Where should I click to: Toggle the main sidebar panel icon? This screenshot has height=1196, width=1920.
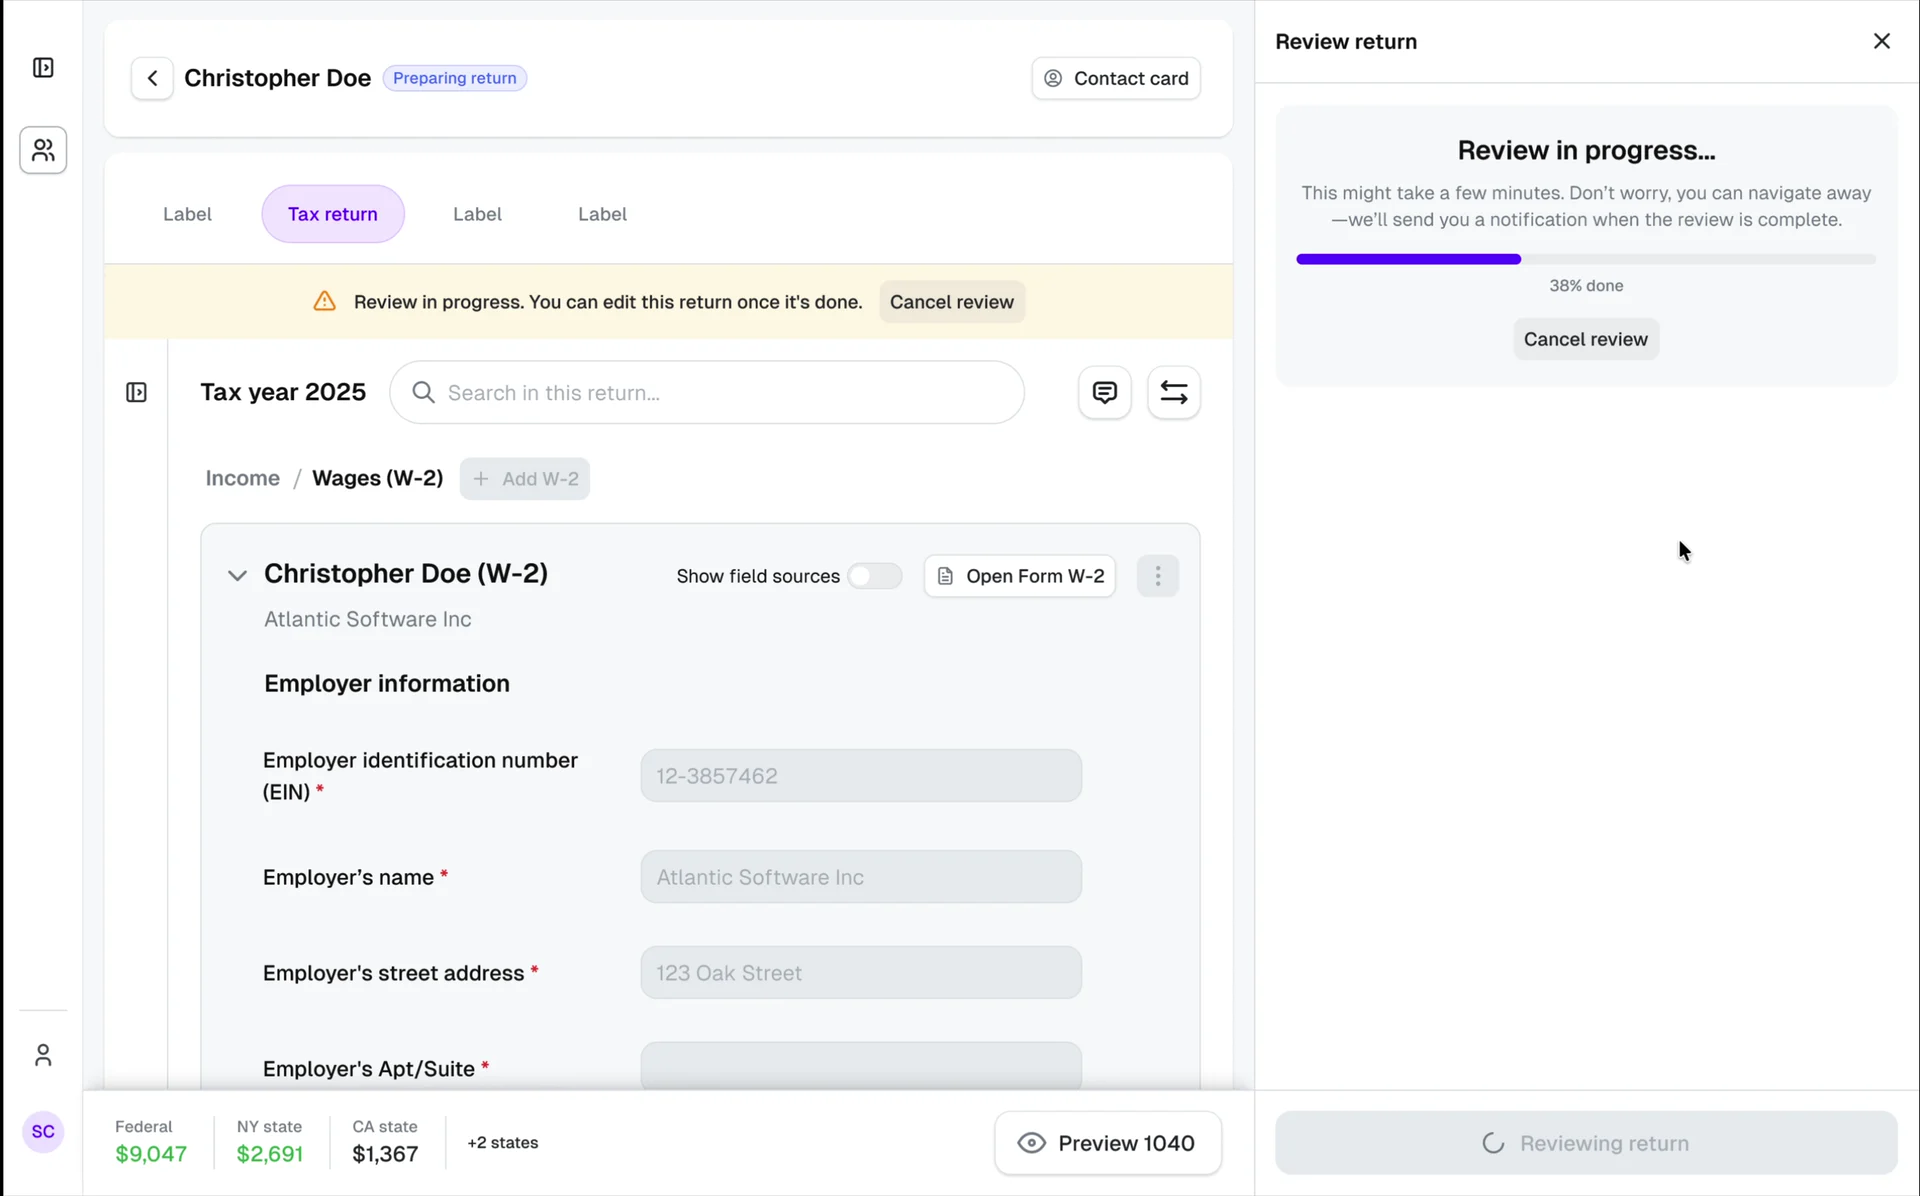pos(43,68)
